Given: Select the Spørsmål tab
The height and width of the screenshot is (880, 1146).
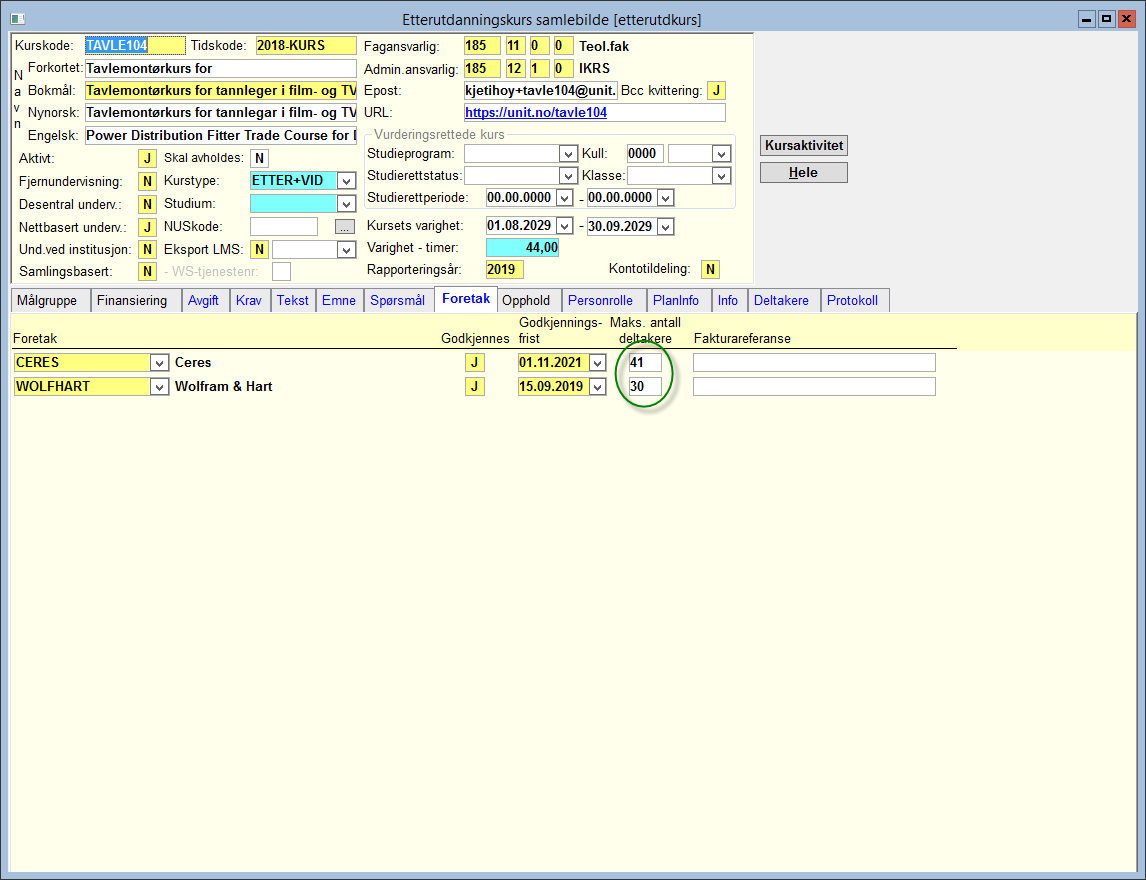Looking at the screenshot, I should [398, 300].
